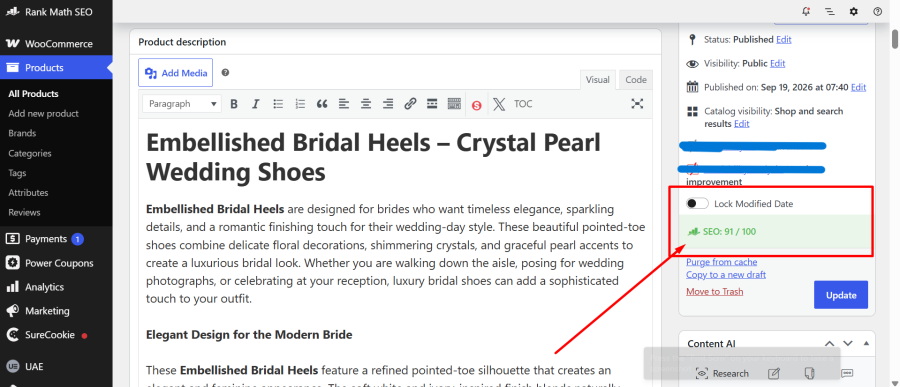900x387 pixels.
Task: Click Copy to a new draft
Action: point(726,274)
